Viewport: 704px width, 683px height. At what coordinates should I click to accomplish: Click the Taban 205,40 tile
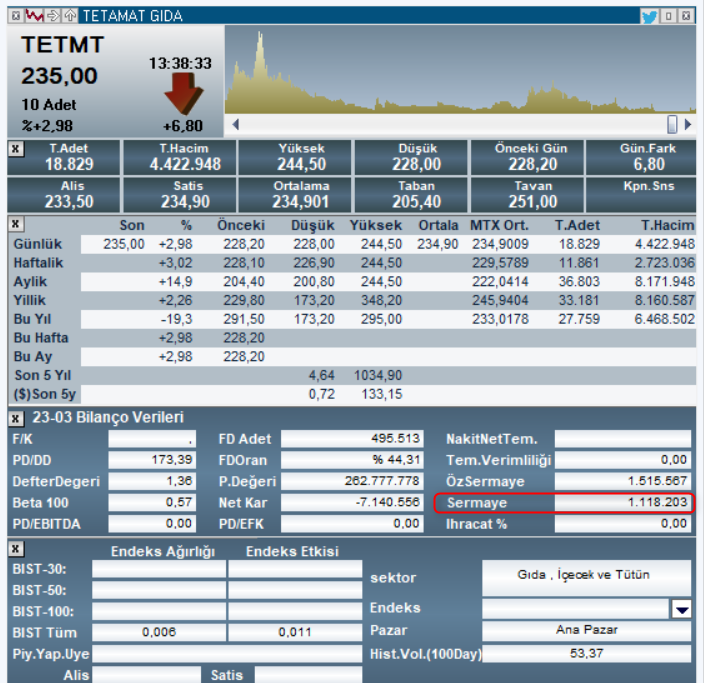pos(411,194)
